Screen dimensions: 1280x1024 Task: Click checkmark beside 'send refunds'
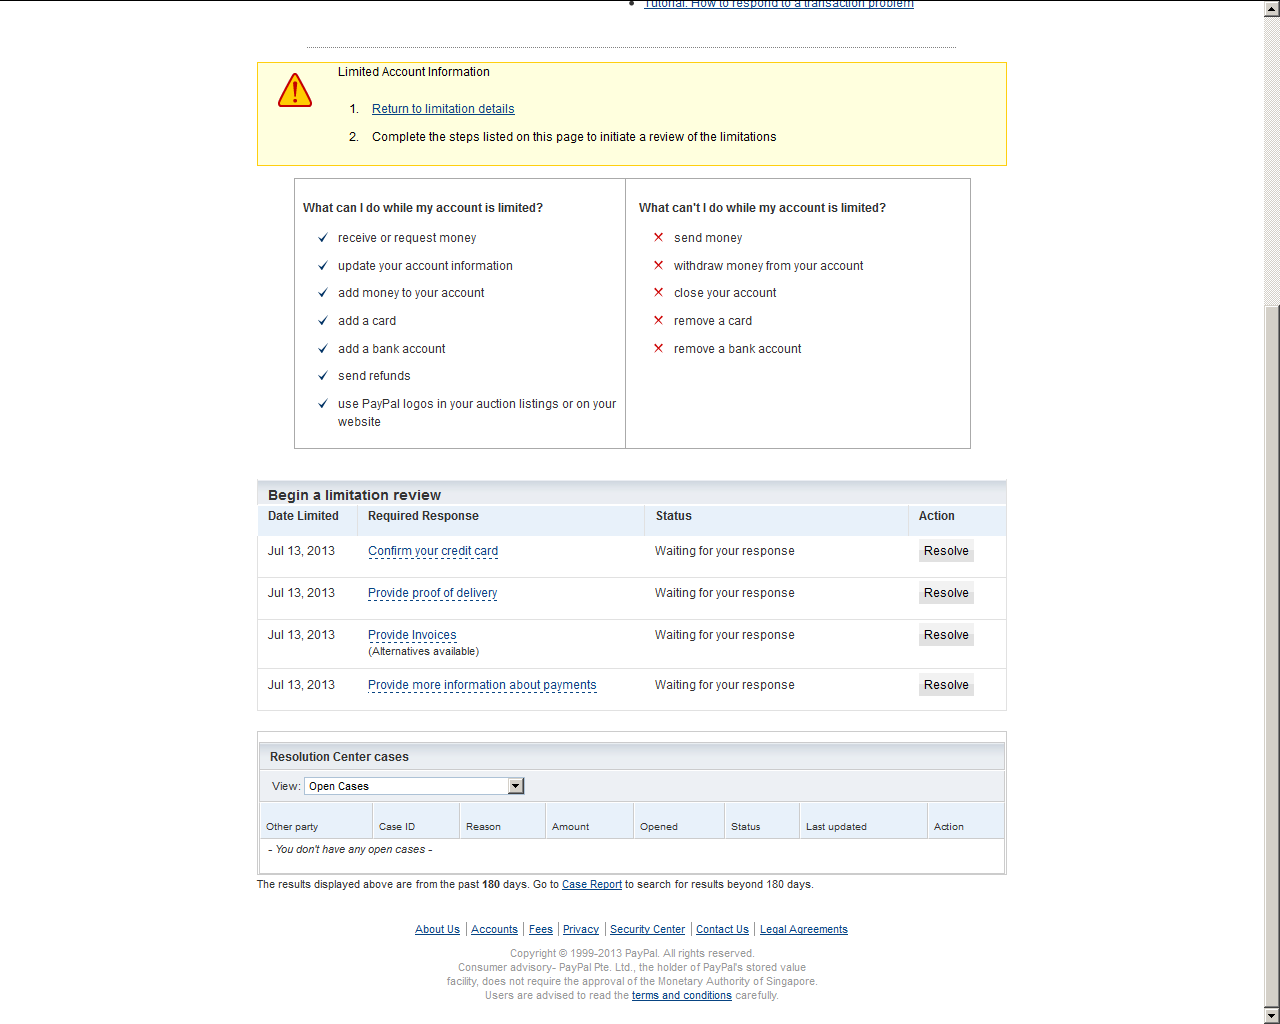coord(323,376)
